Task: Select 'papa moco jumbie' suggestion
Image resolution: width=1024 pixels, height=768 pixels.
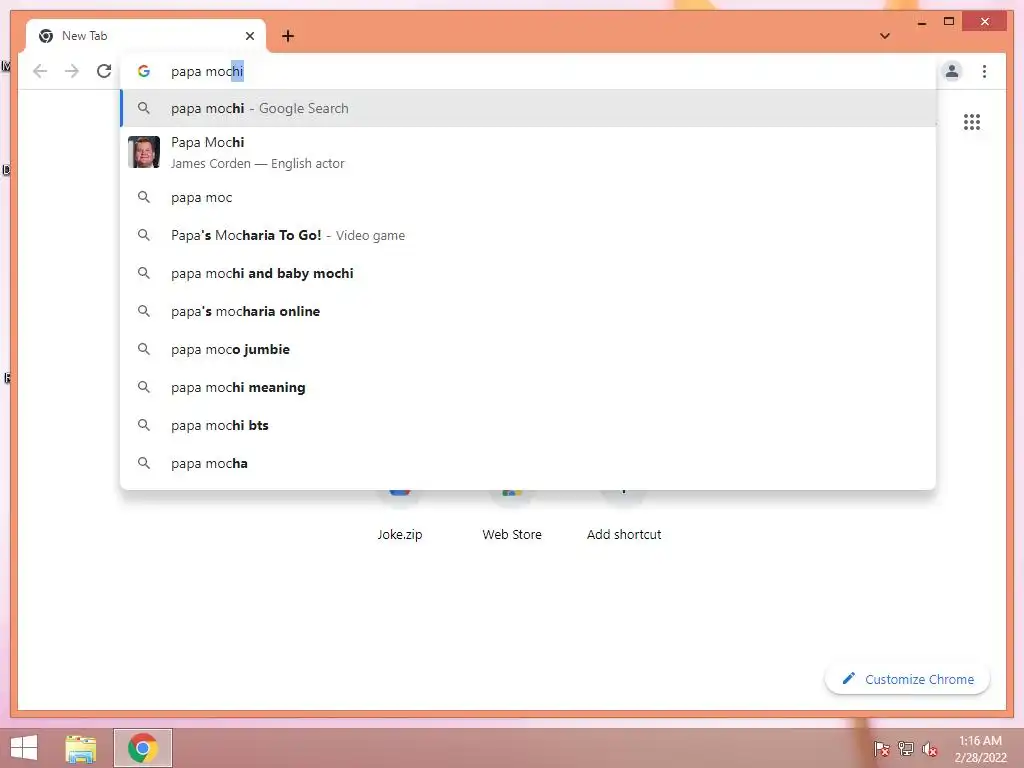Action: (528, 349)
